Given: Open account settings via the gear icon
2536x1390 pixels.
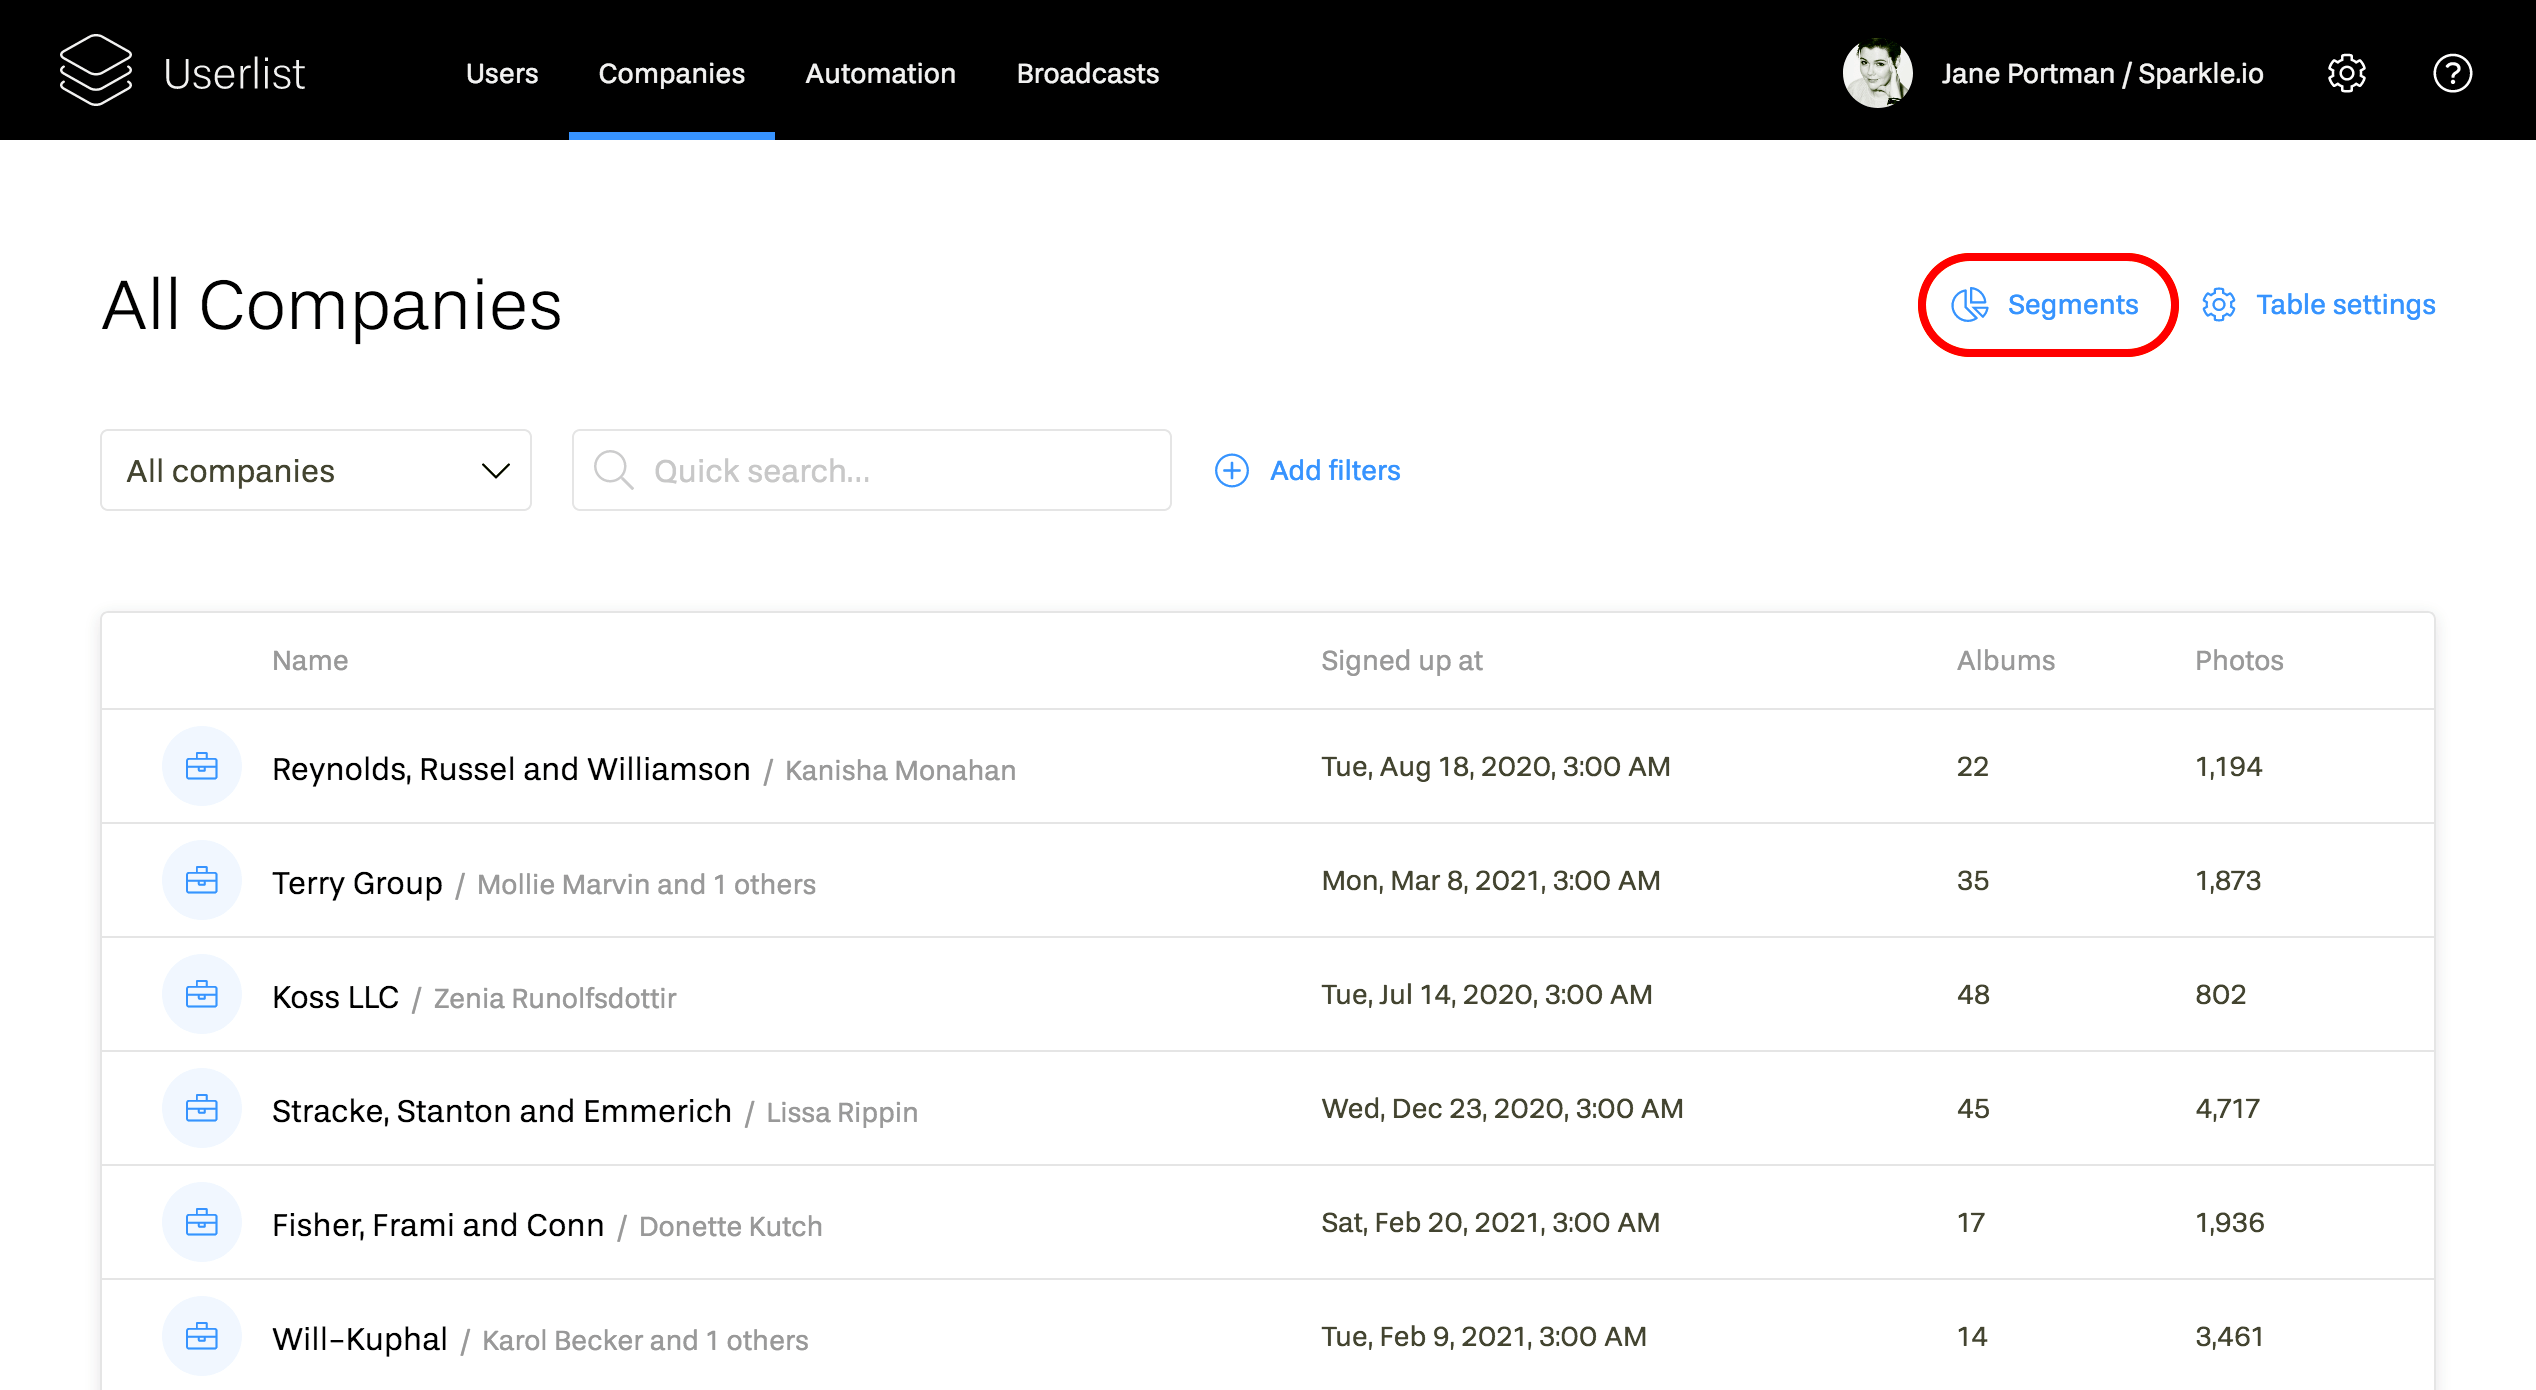Looking at the screenshot, I should [2346, 72].
